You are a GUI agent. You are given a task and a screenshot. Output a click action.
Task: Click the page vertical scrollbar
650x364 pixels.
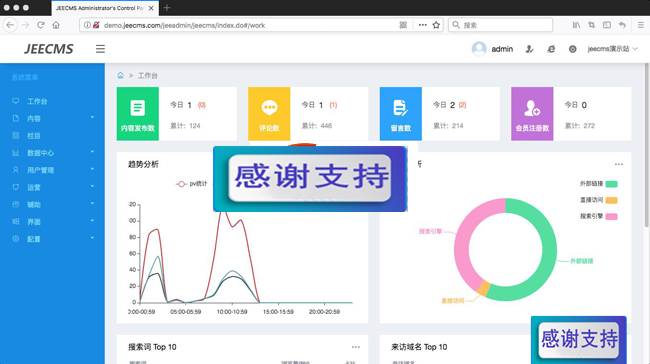coord(647,145)
